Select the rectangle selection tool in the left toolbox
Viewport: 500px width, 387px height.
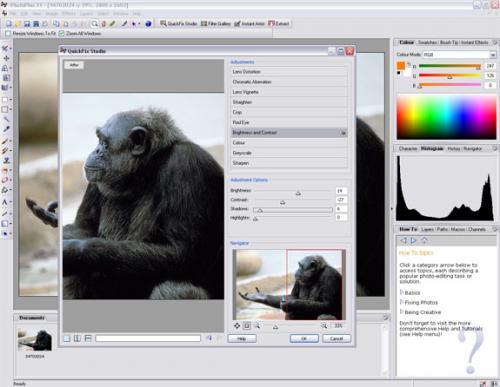(x=5, y=100)
